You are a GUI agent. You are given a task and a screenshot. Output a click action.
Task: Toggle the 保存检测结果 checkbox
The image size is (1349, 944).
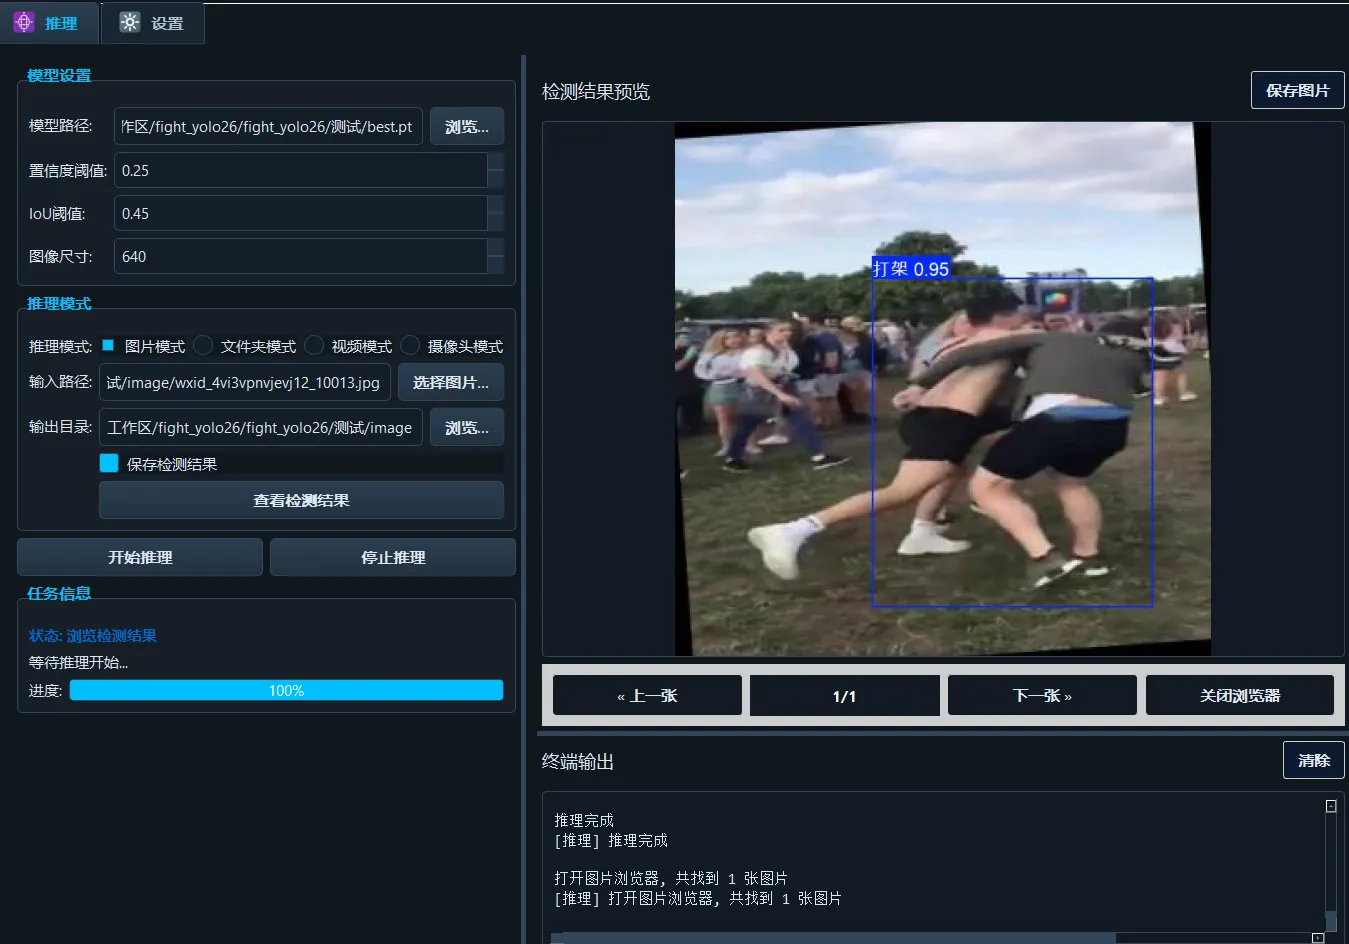click(109, 463)
